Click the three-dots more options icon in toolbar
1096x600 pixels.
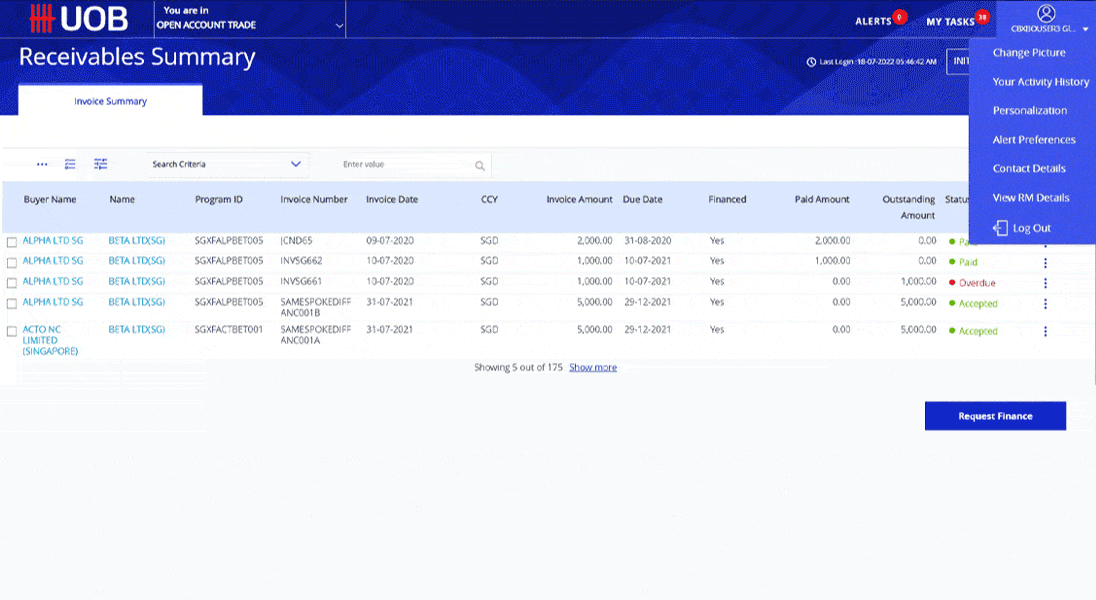tap(42, 164)
